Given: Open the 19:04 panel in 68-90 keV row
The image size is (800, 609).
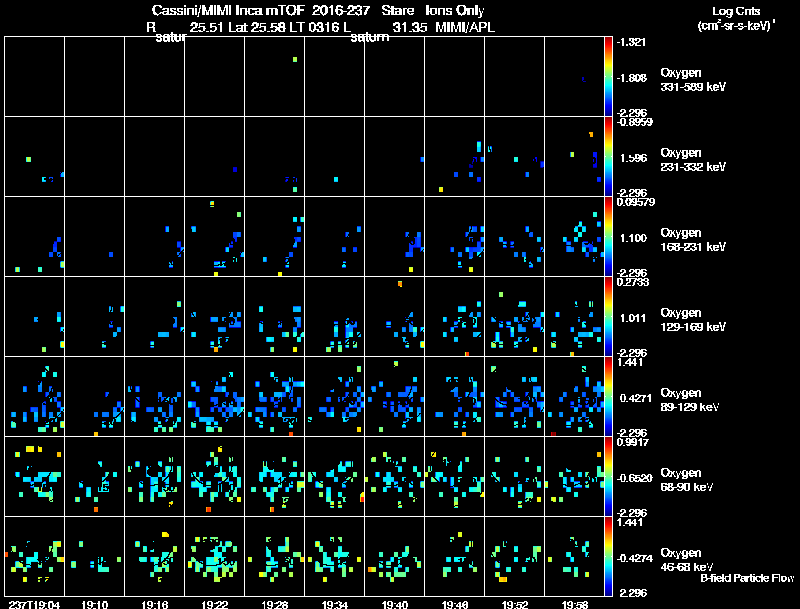Looking at the screenshot, I should (34, 476).
